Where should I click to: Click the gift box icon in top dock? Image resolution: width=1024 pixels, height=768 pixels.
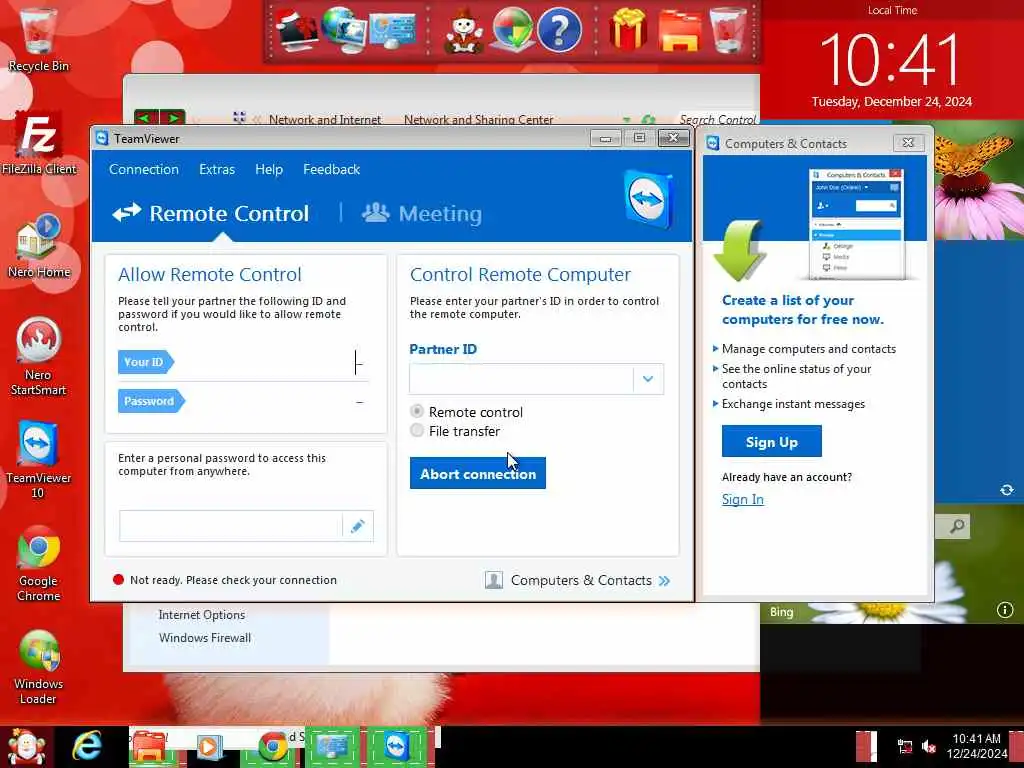coord(628,30)
